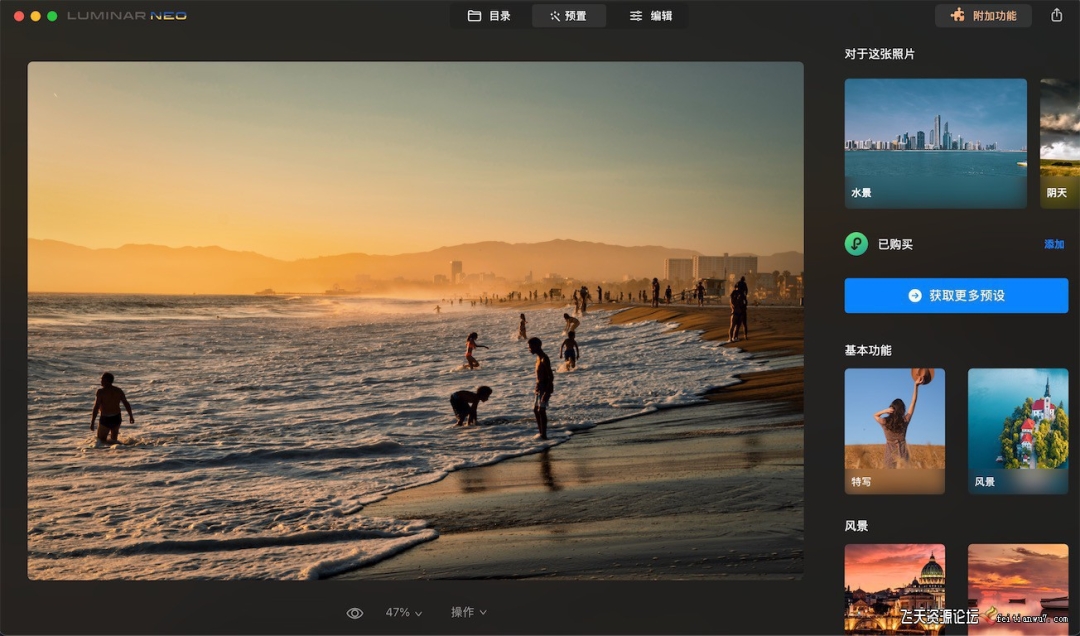
Task: Switch to the 预置 presets tab
Action: [568, 16]
